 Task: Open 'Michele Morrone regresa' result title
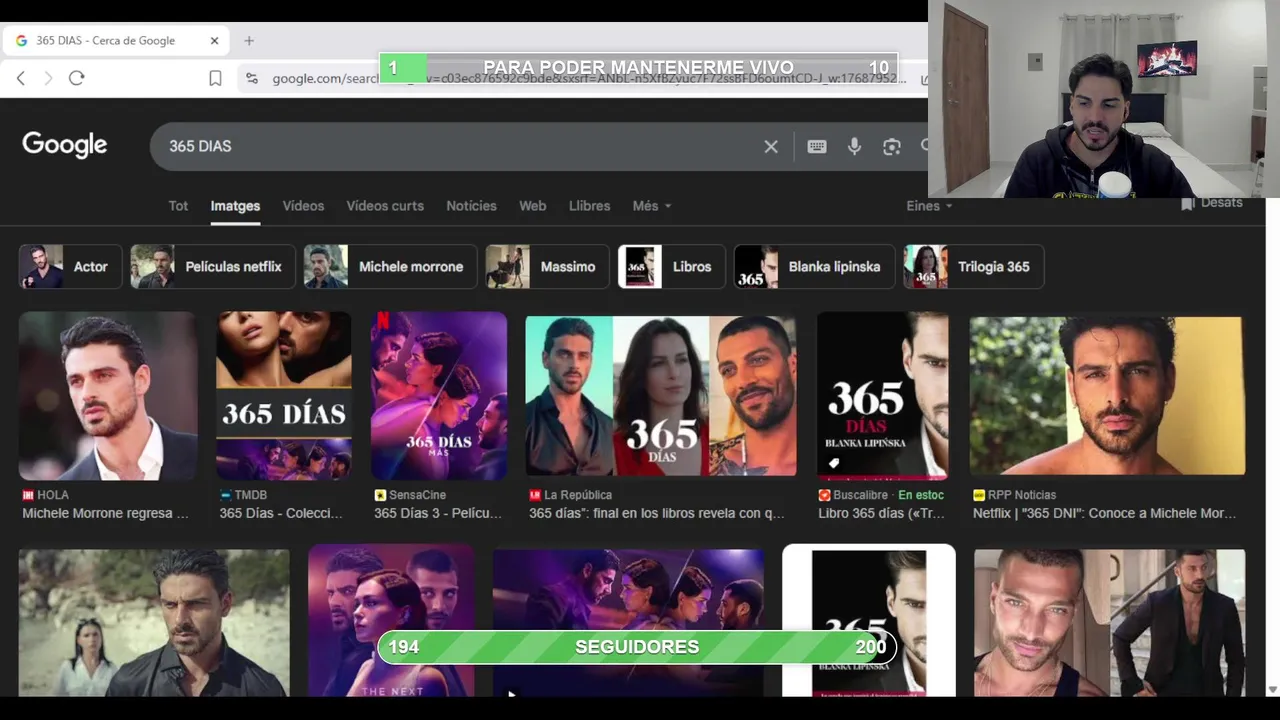click(x=105, y=514)
